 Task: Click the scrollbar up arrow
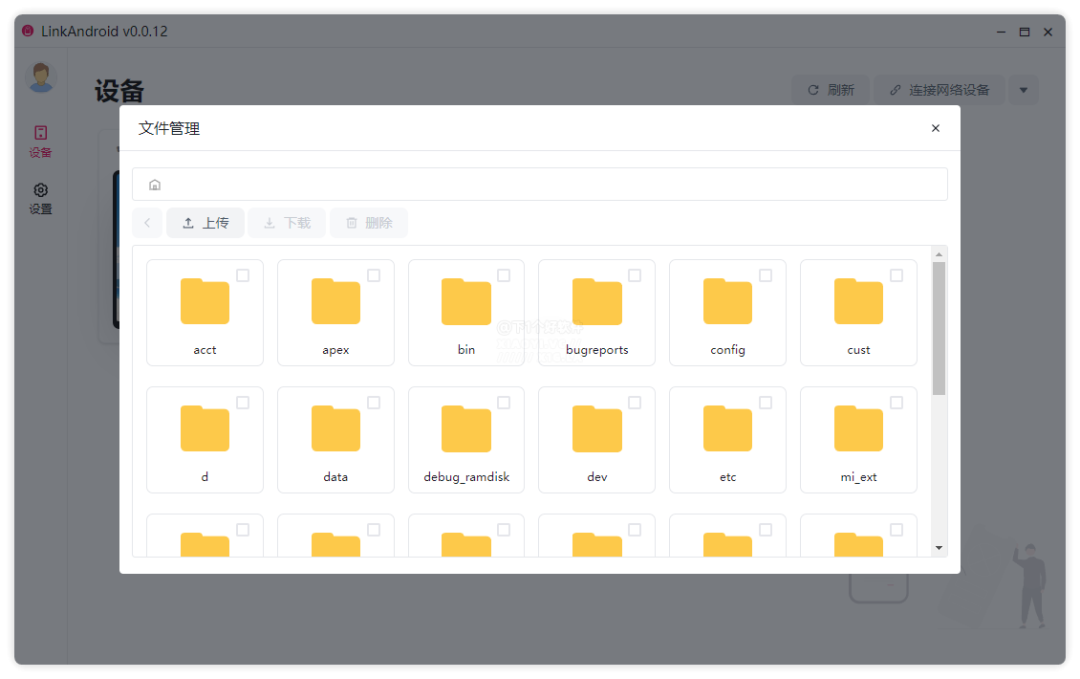(x=939, y=255)
